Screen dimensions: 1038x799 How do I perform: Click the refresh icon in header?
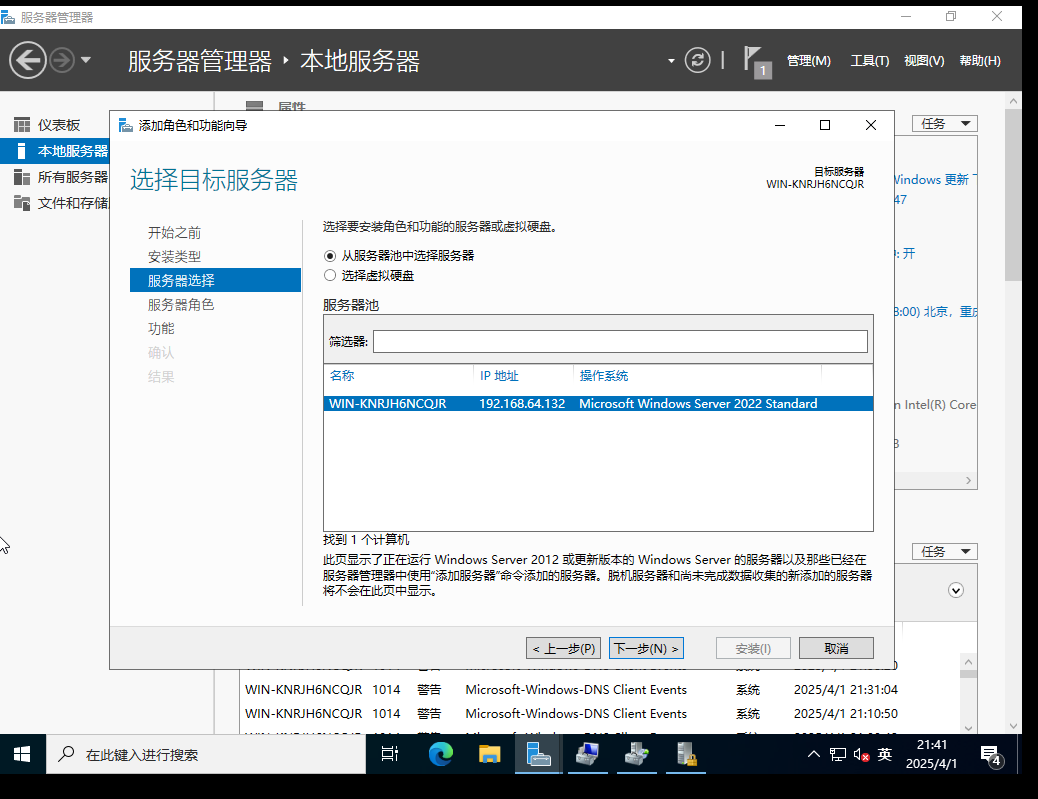[x=697, y=60]
